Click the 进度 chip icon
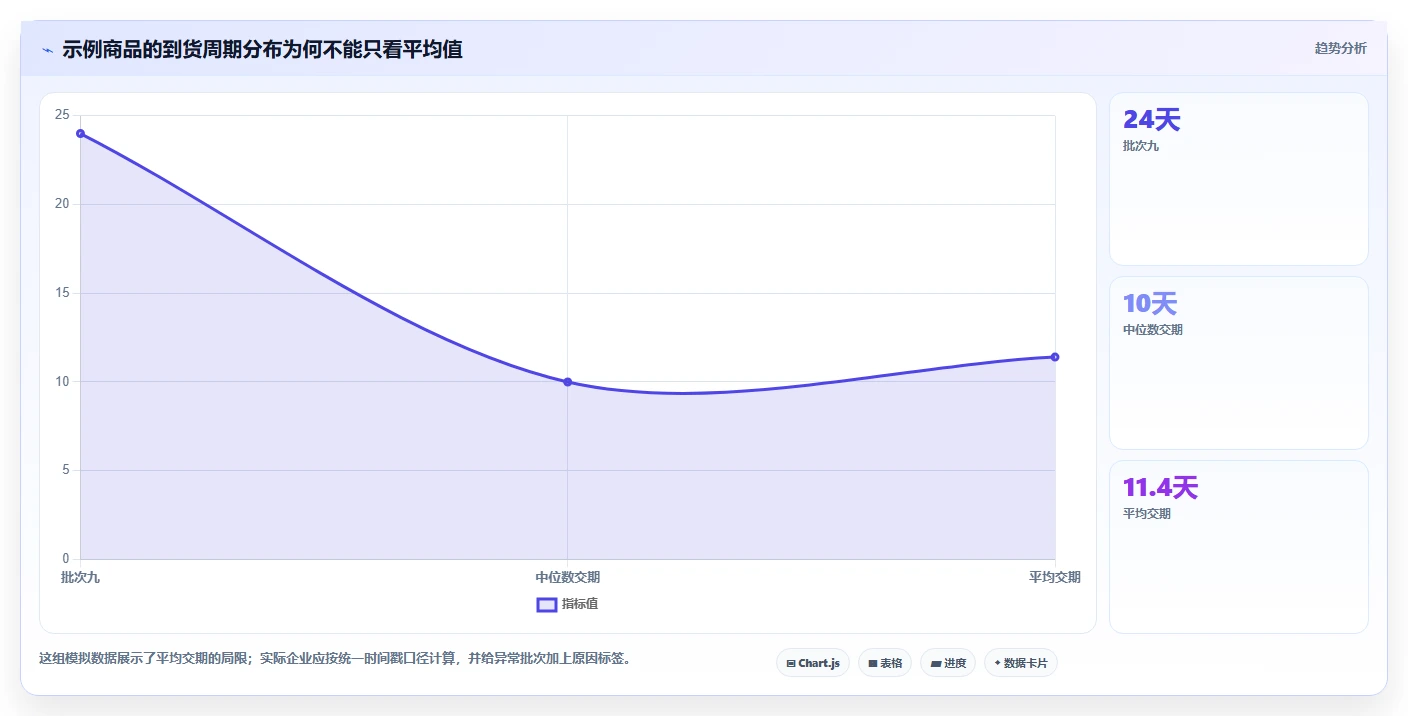1408x716 pixels. pyautogui.click(x=935, y=663)
